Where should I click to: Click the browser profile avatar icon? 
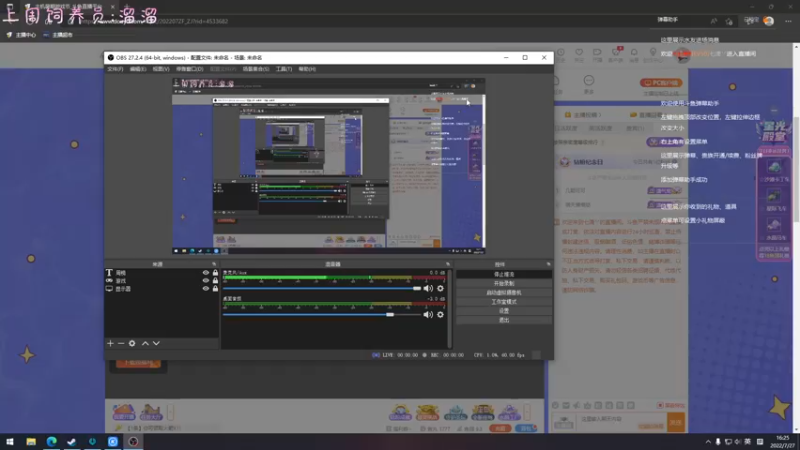tap(769, 21)
